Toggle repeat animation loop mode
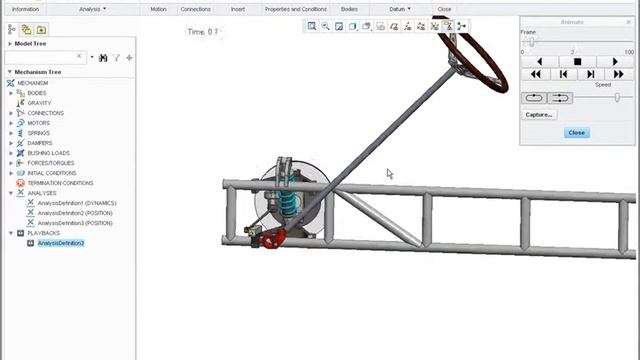Image resolution: width=640 pixels, height=360 pixels. coord(534,98)
